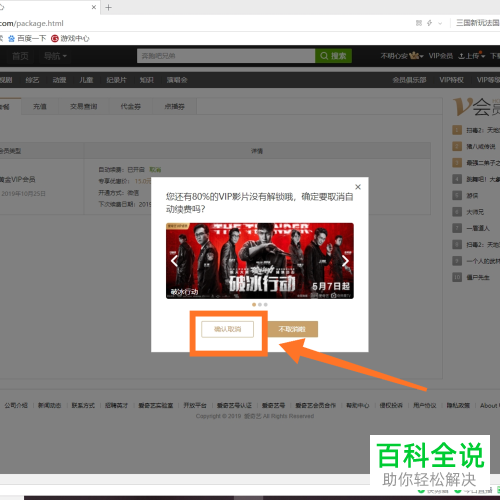Open the dropdown arrow beside the lightning icon
The width and height of the screenshot is (500, 500).
click(x=440, y=23)
